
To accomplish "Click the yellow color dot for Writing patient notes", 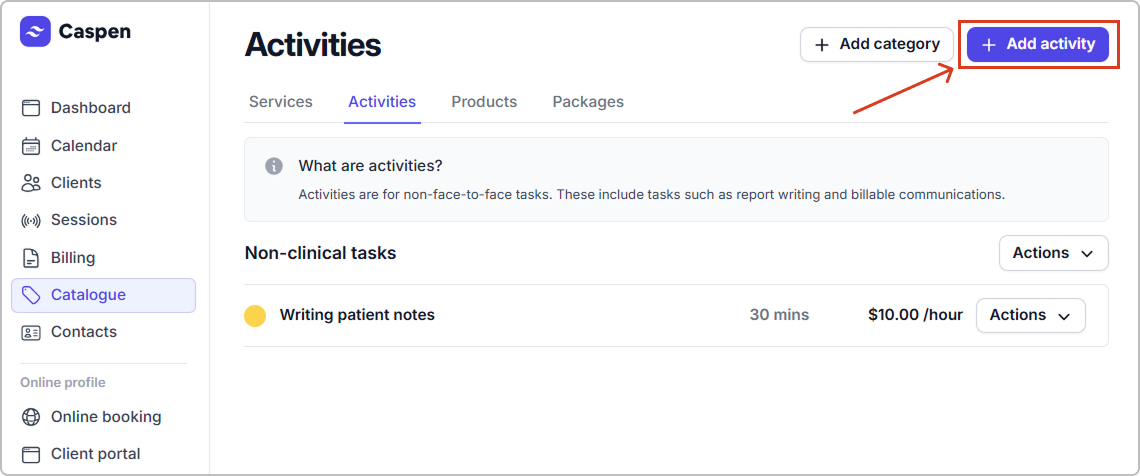I will pyautogui.click(x=255, y=316).
